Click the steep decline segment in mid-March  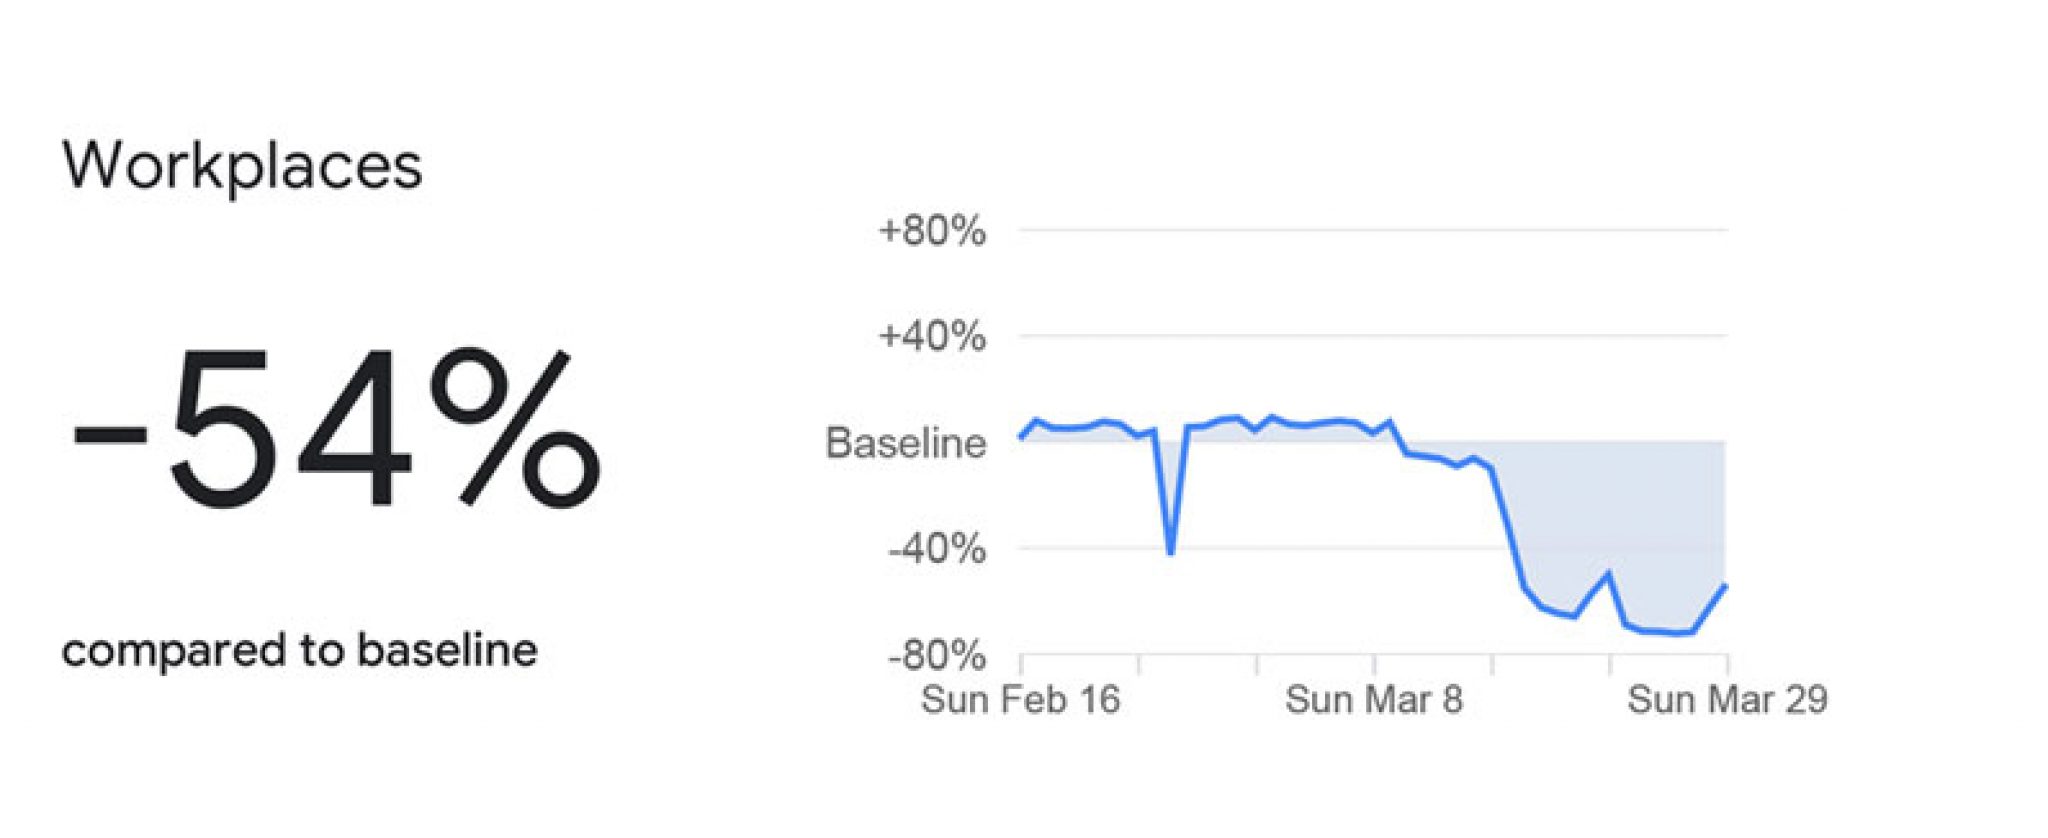coord(1508,528)
